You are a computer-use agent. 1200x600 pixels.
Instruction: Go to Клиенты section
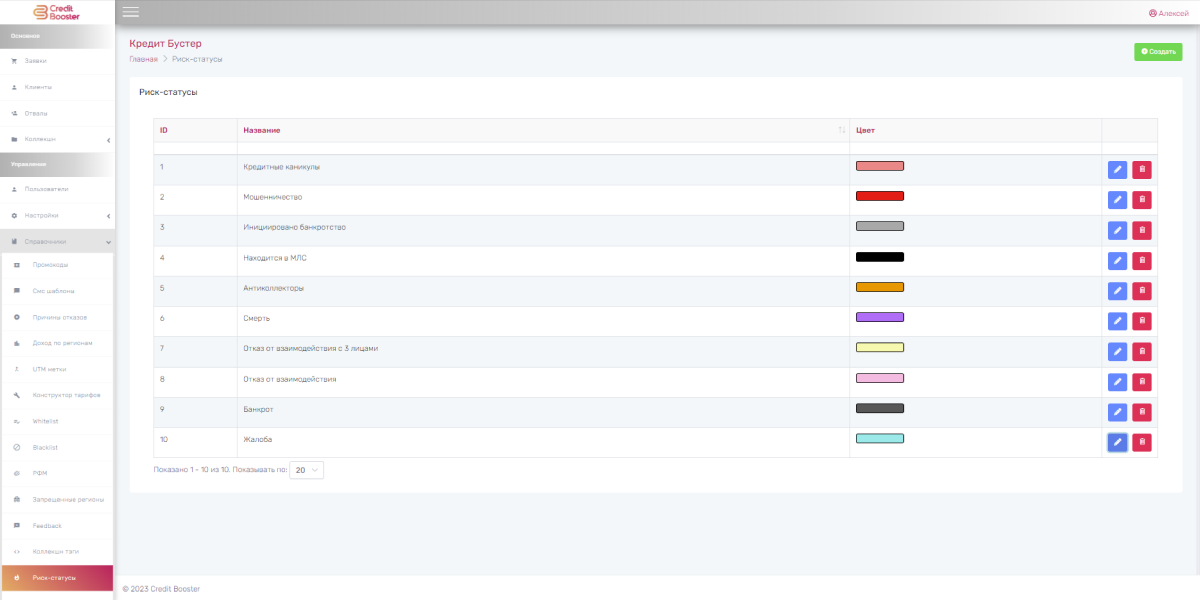click(x=38, y=87)
